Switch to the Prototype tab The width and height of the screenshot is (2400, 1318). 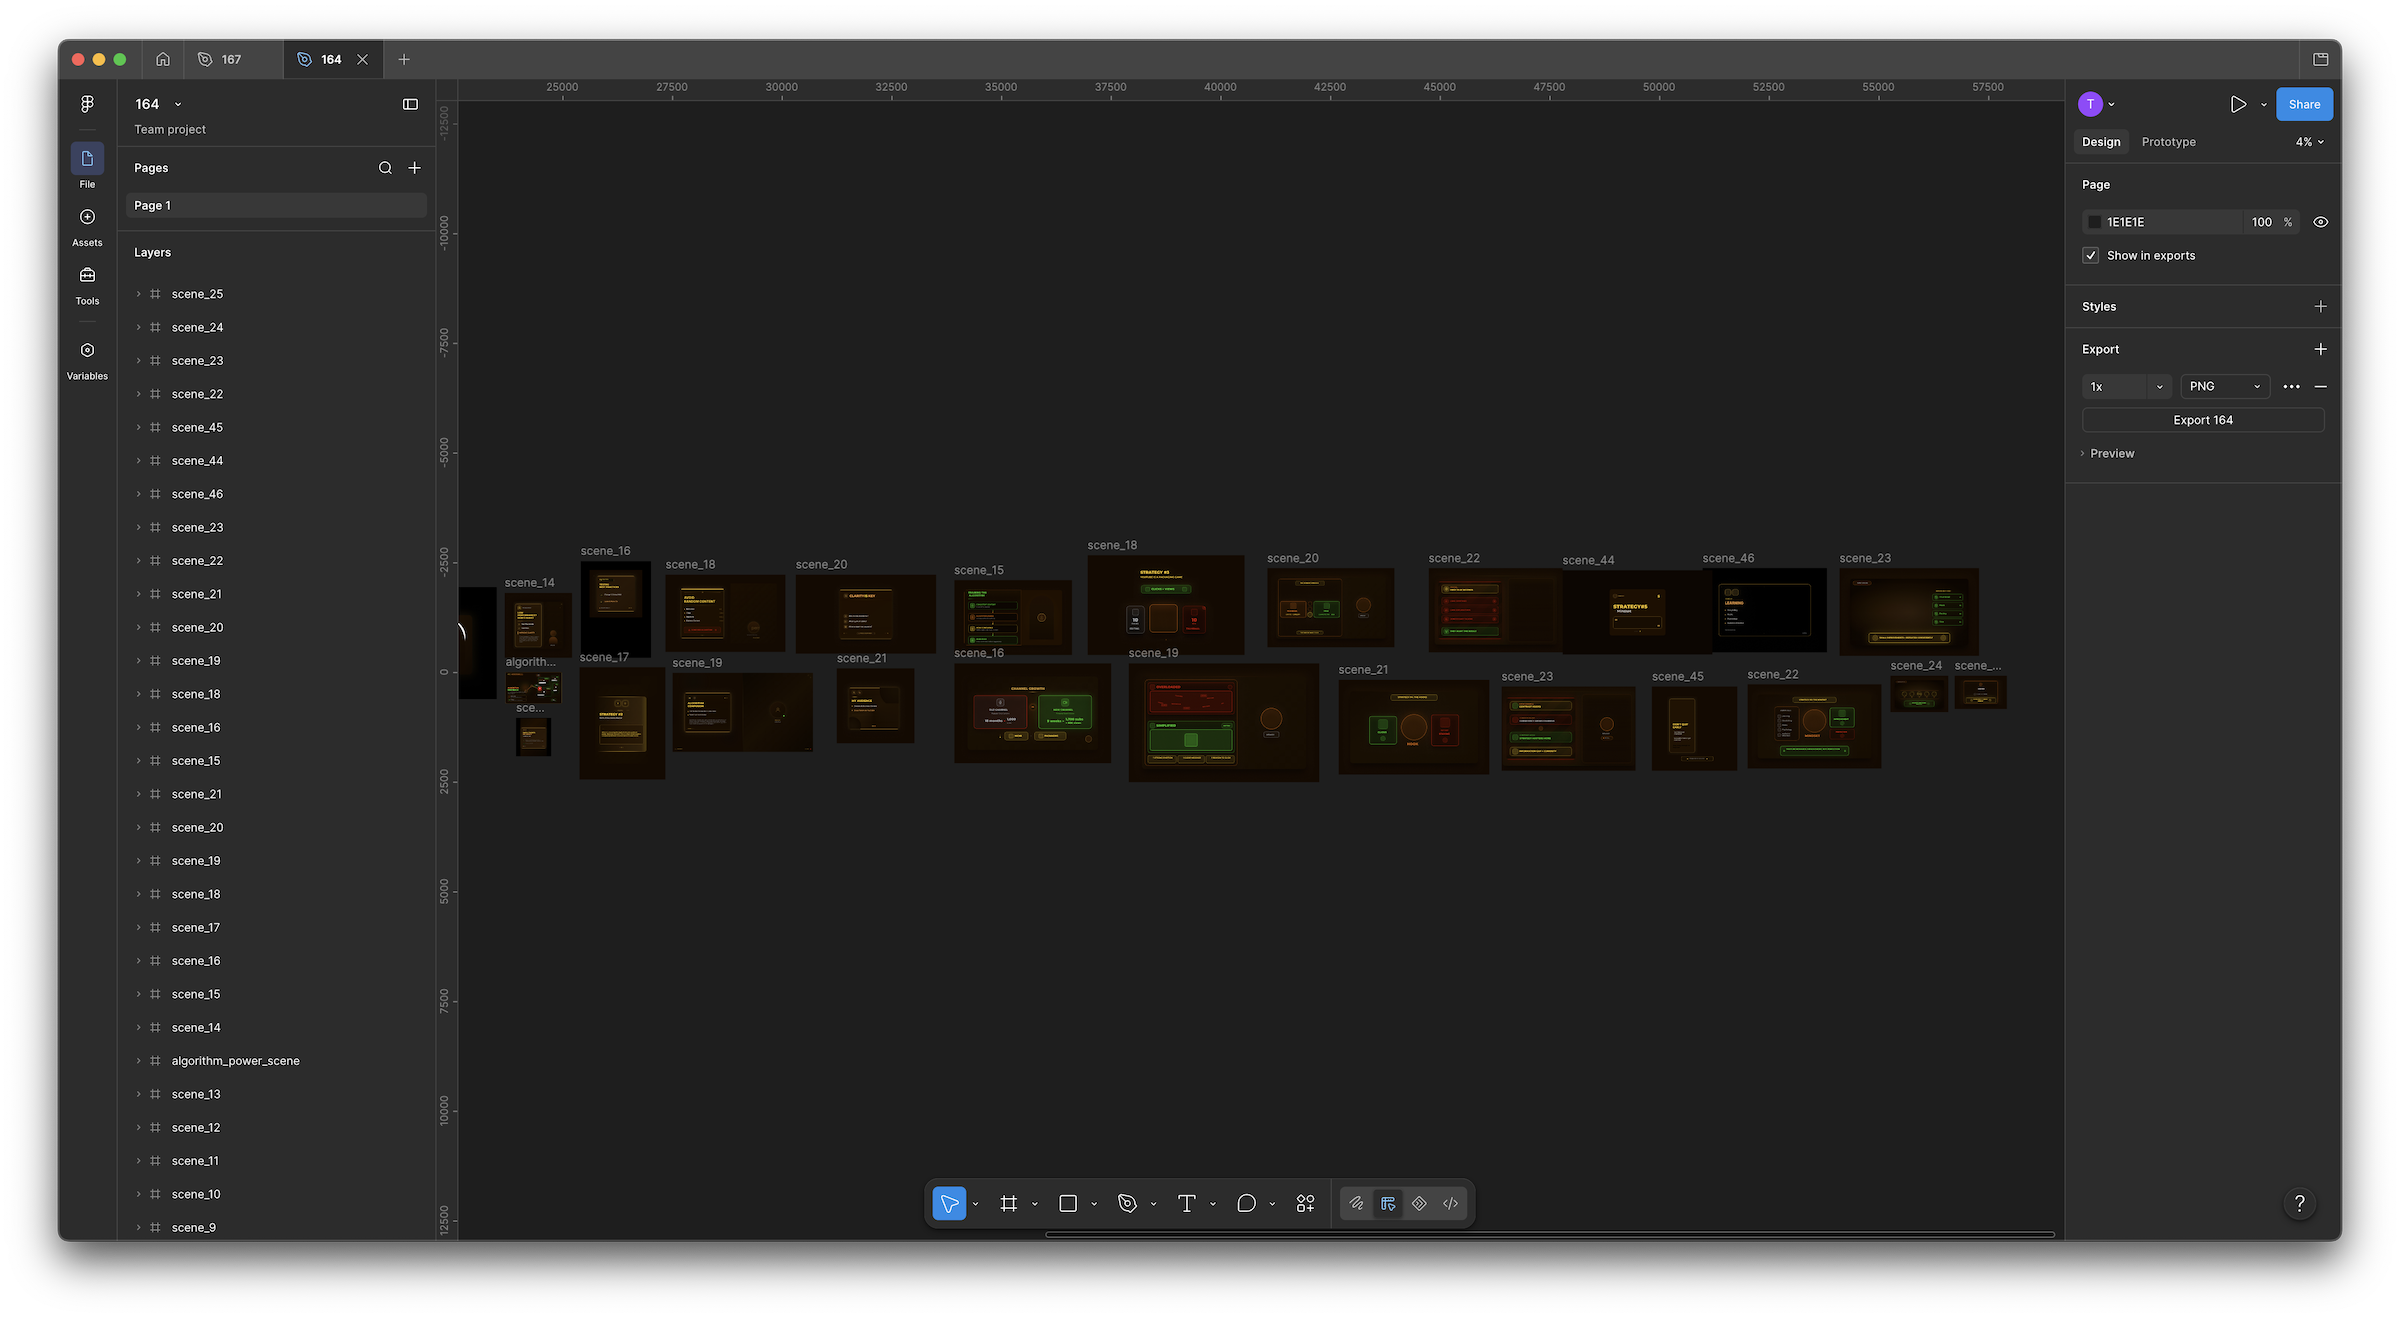tap(2168, 142)
